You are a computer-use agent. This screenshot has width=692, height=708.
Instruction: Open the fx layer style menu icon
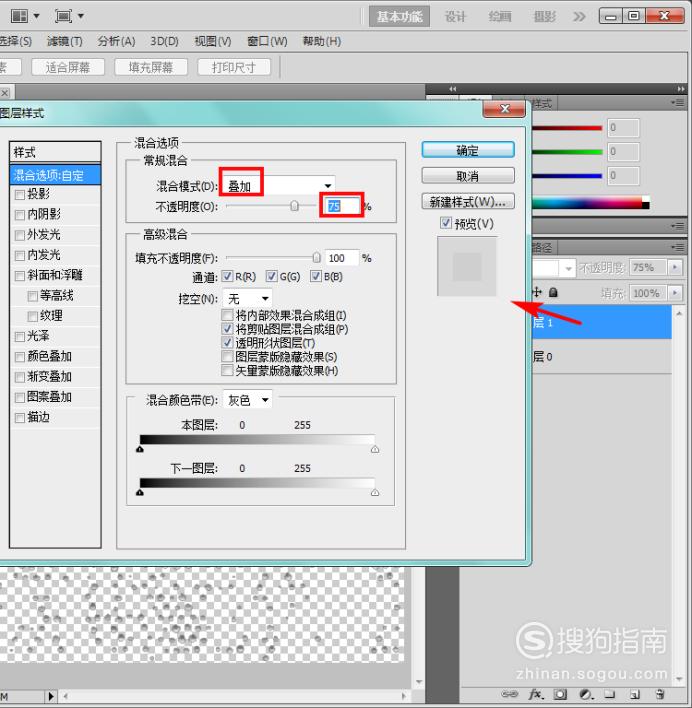tap(535, 694)
